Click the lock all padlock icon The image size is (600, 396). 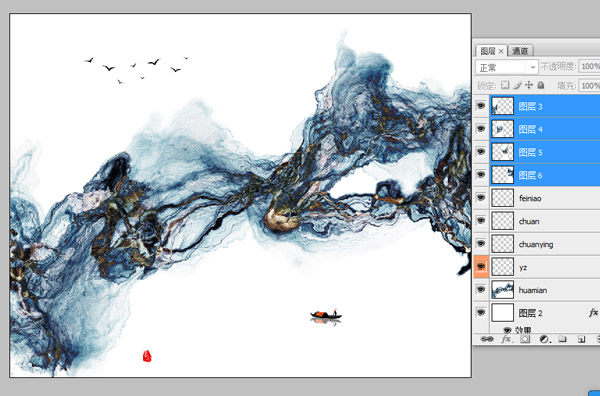pos(541,85)
